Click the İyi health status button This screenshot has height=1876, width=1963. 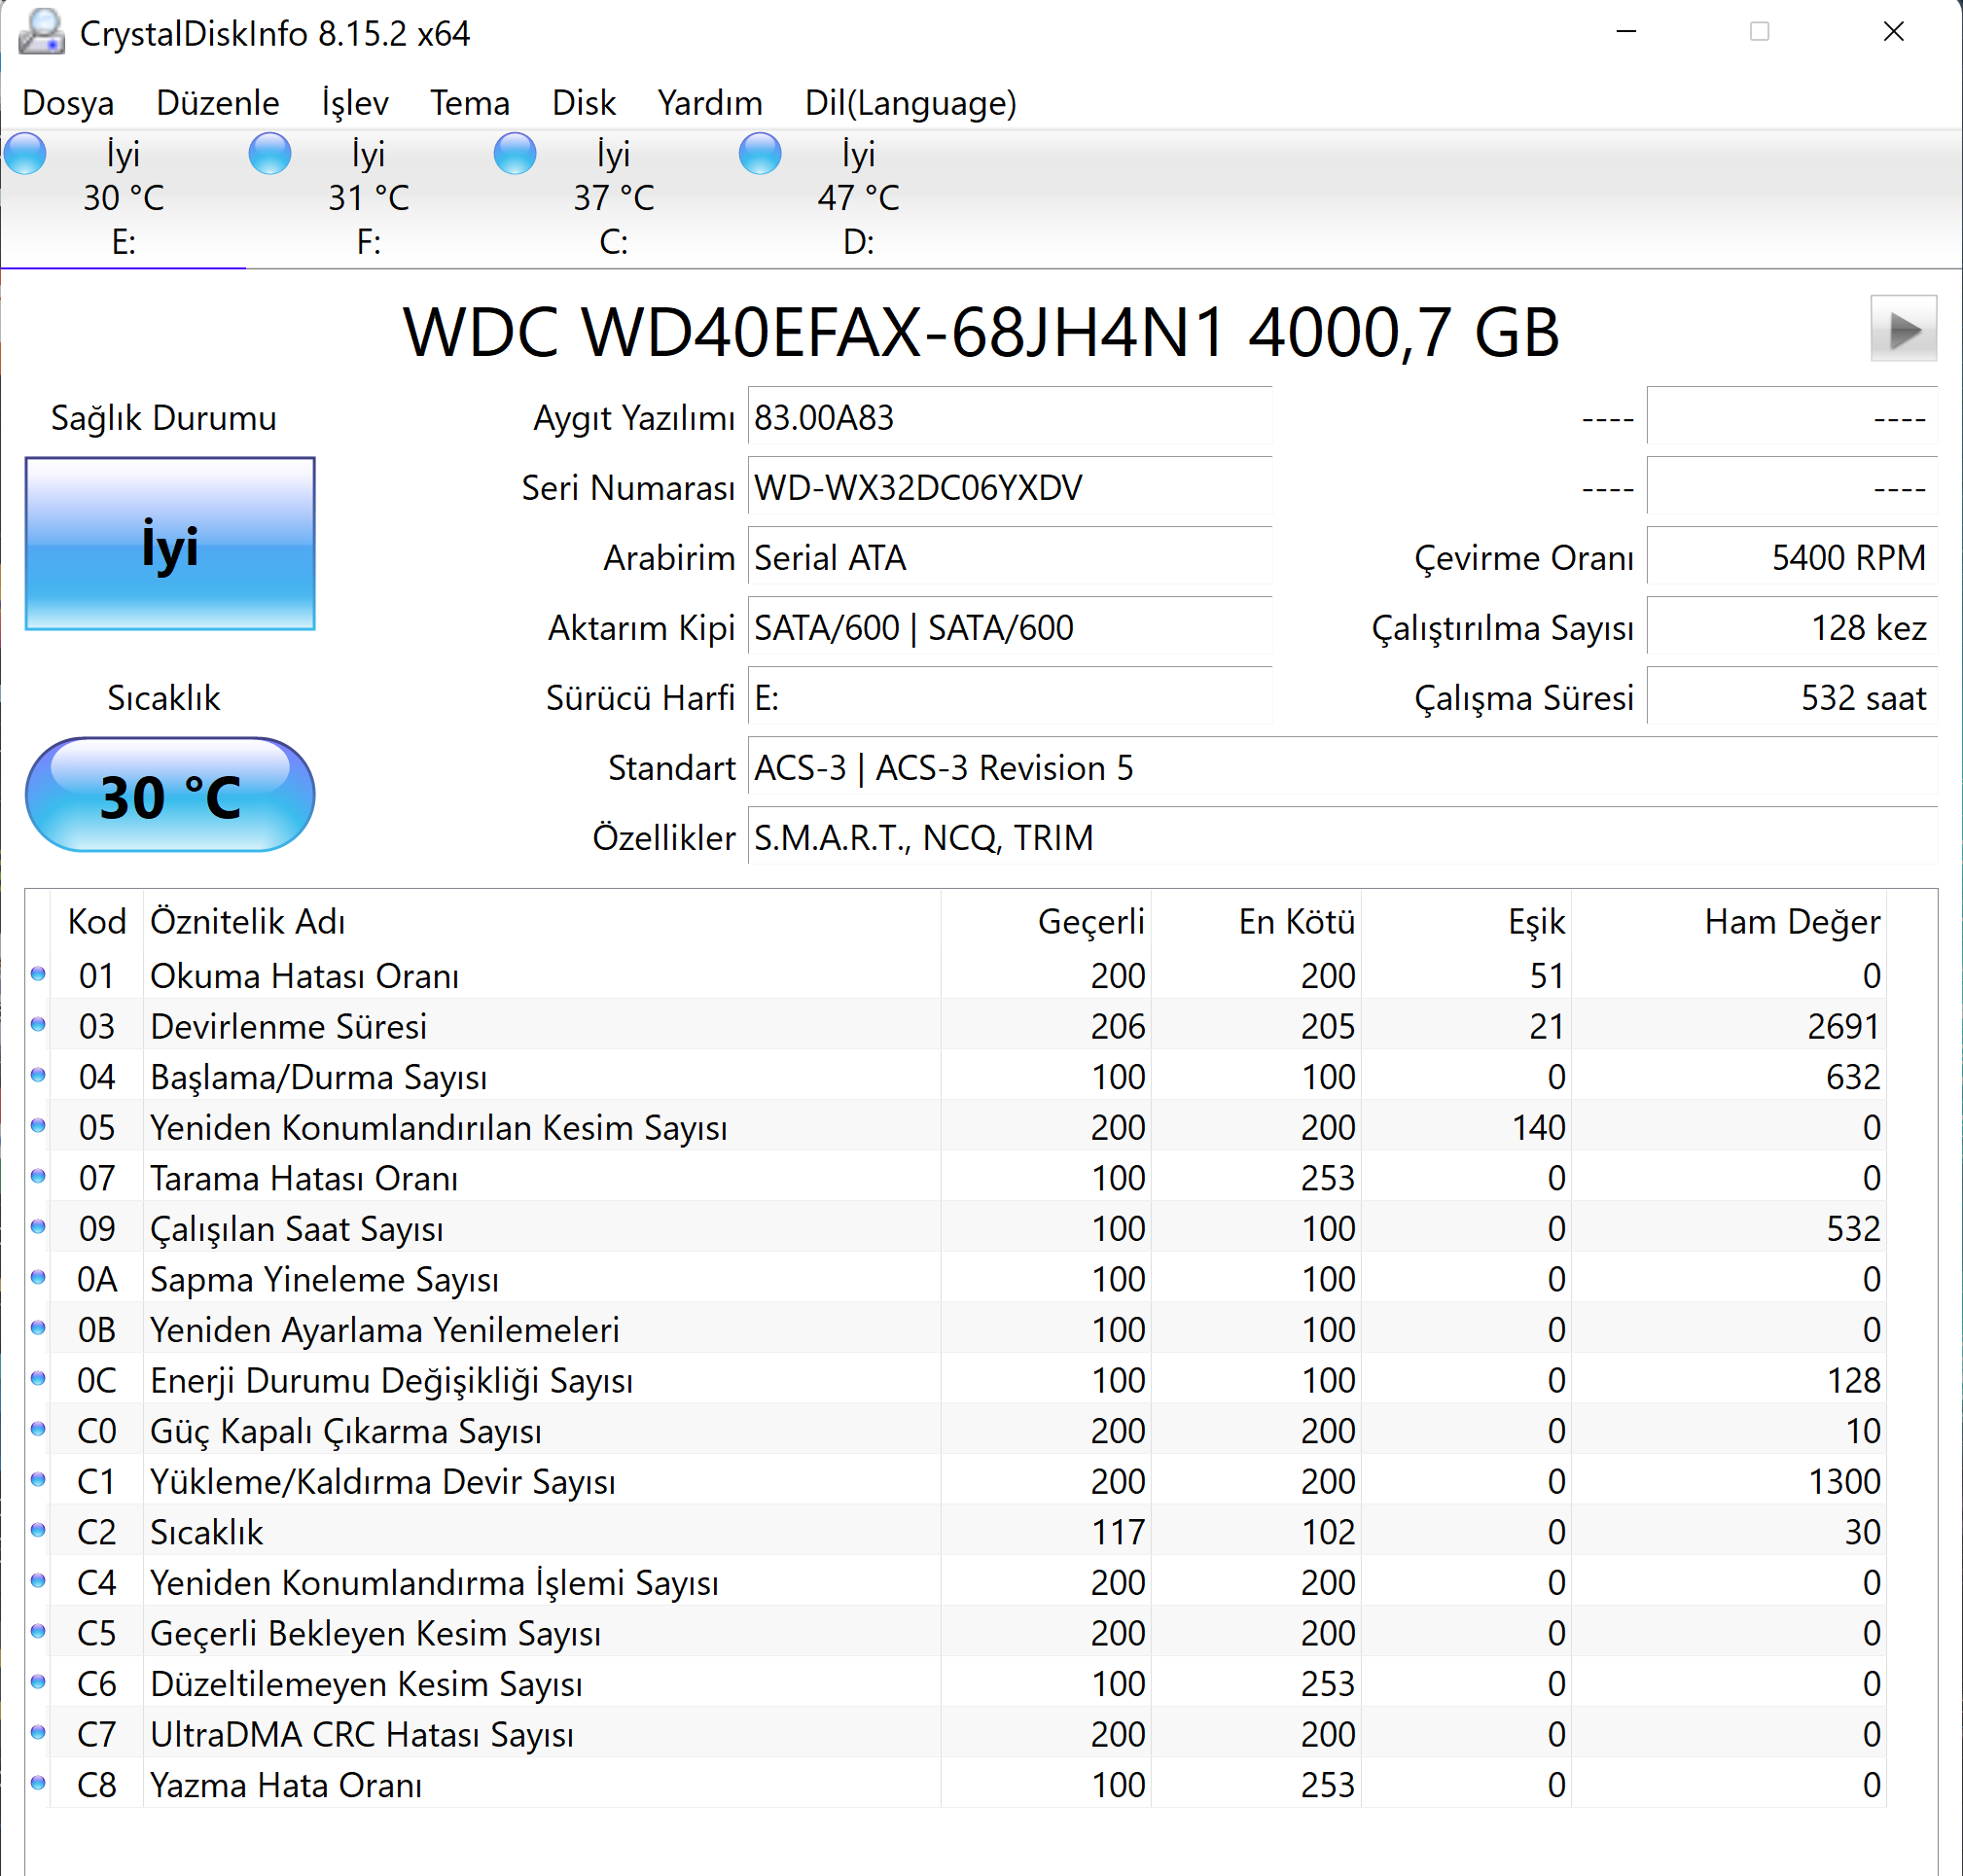tap(170, 544)
